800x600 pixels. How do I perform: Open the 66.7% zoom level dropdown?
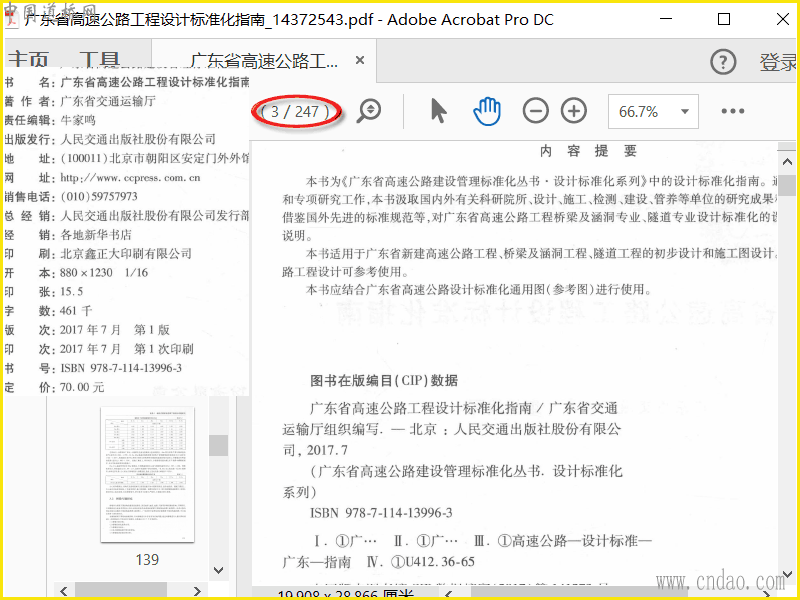pyautogui.click(x=653, y=111)
